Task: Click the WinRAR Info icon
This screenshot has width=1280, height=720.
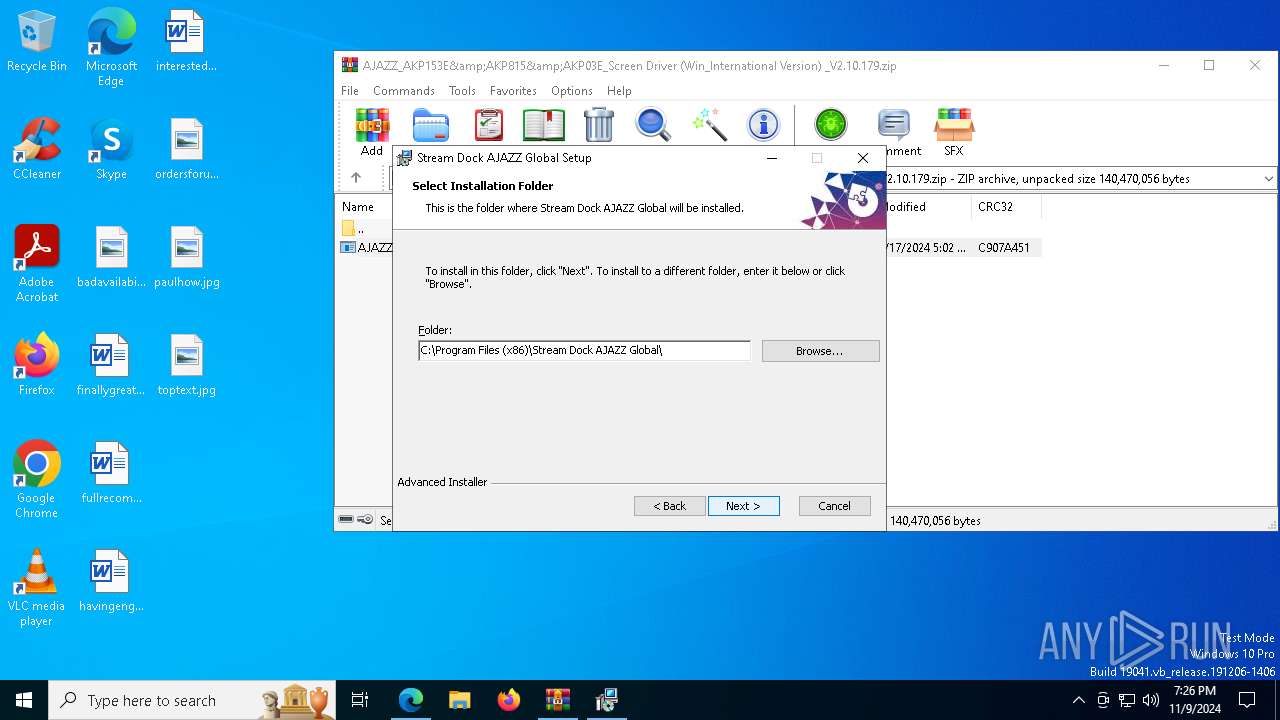Action: [764, 125]
